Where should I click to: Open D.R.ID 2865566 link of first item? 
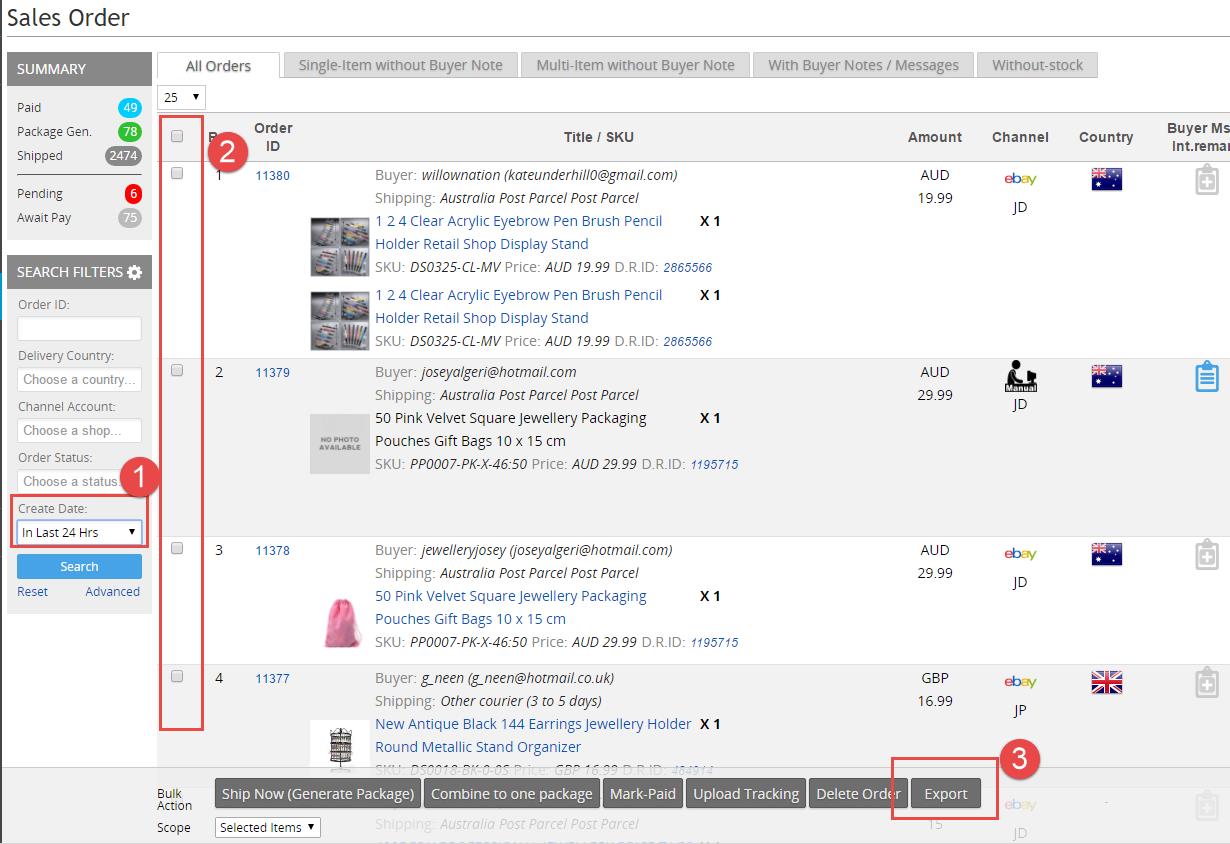688,267
